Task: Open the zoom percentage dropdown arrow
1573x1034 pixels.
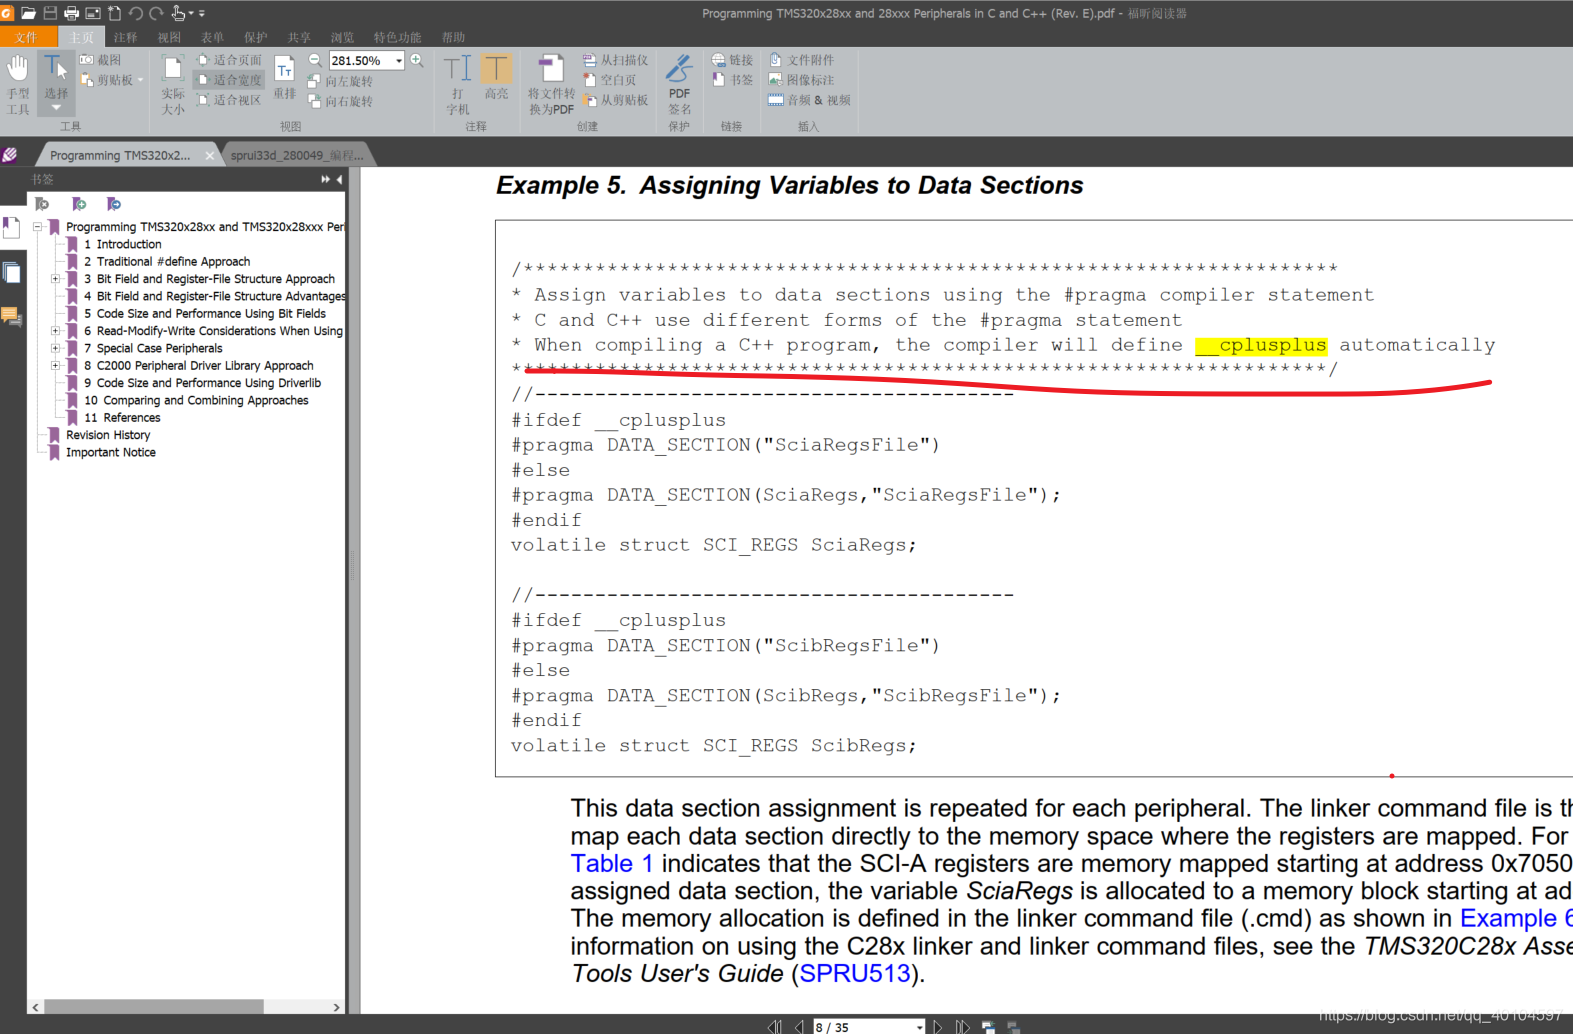Action: pos(399,61)
